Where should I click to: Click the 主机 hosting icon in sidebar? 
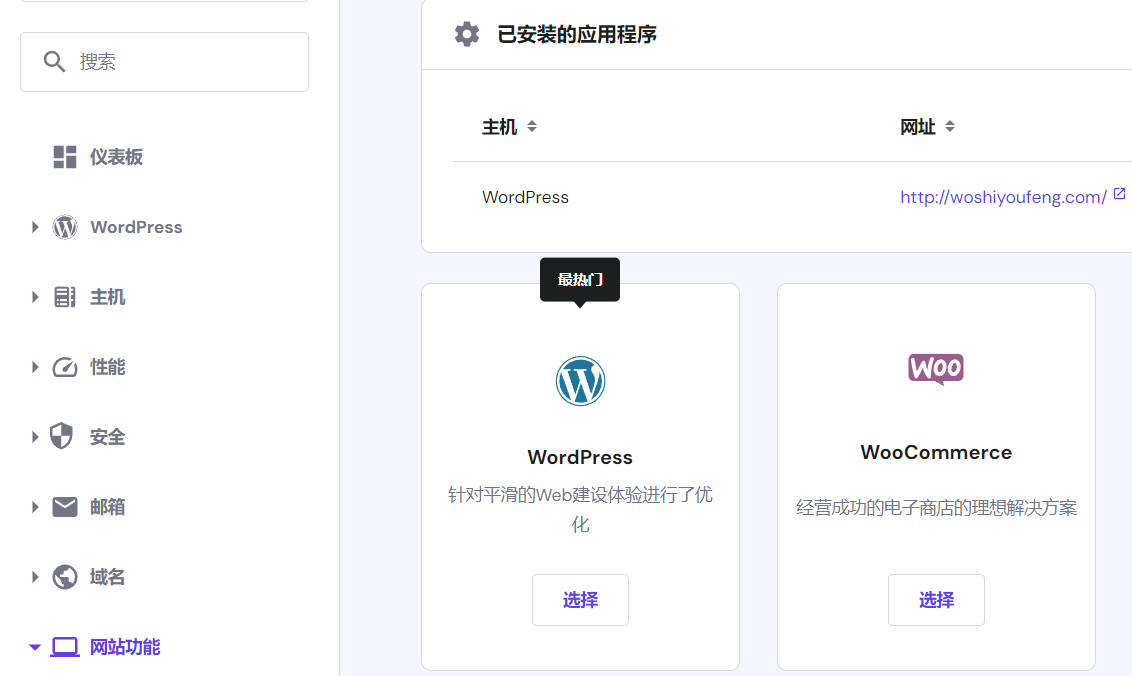[64, 297]
